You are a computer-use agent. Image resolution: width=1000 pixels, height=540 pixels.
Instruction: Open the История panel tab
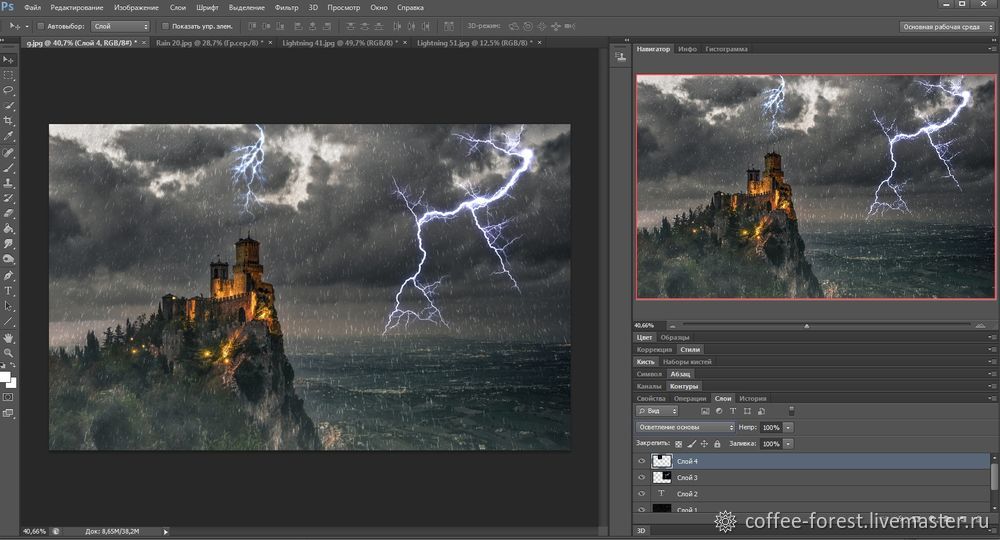(752, 398)
